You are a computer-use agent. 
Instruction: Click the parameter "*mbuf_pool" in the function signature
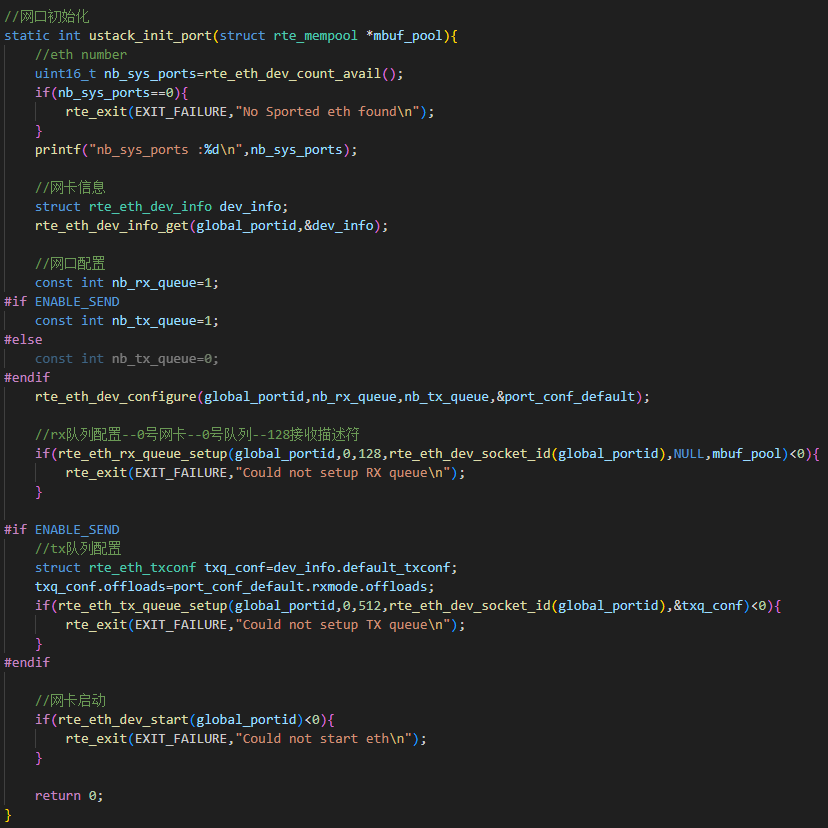coord(404,36)
